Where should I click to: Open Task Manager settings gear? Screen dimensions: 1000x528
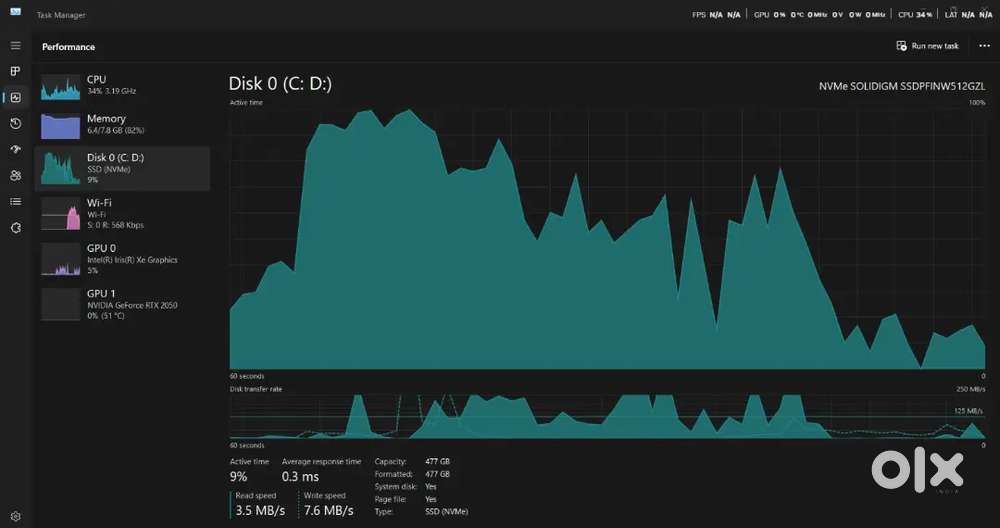(15, 517)
